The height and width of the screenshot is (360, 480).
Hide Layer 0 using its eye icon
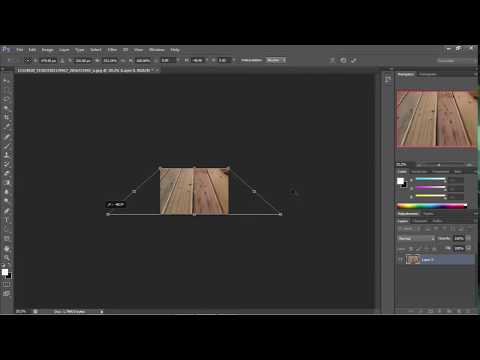[401, 260]
